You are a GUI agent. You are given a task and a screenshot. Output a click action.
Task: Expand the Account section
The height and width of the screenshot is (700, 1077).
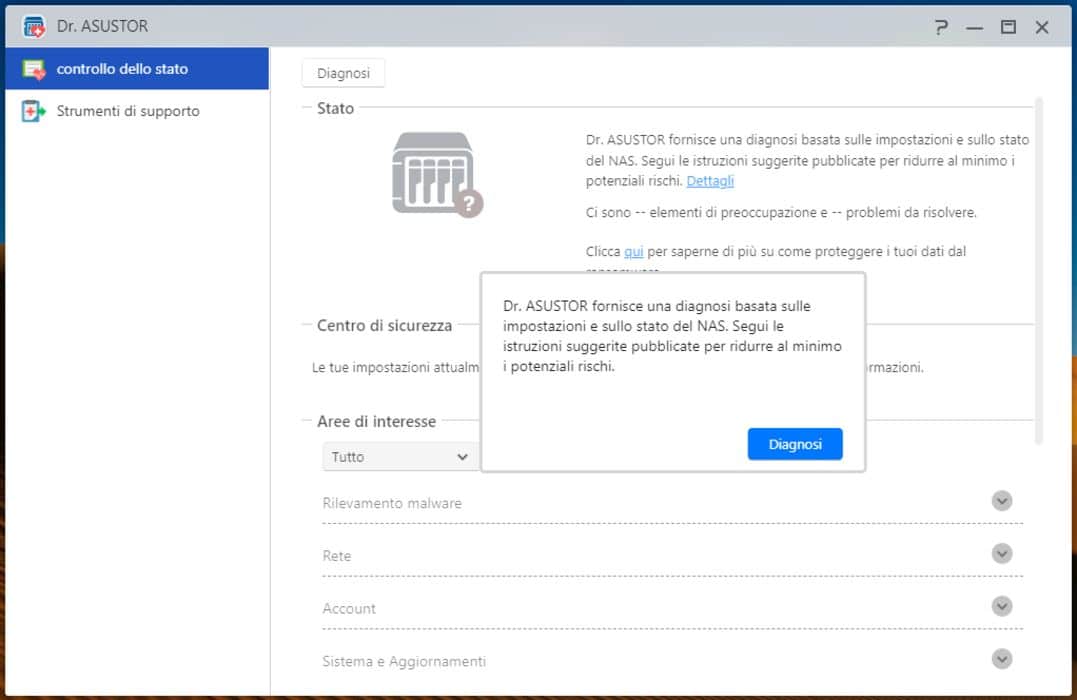pos(1001,606)
